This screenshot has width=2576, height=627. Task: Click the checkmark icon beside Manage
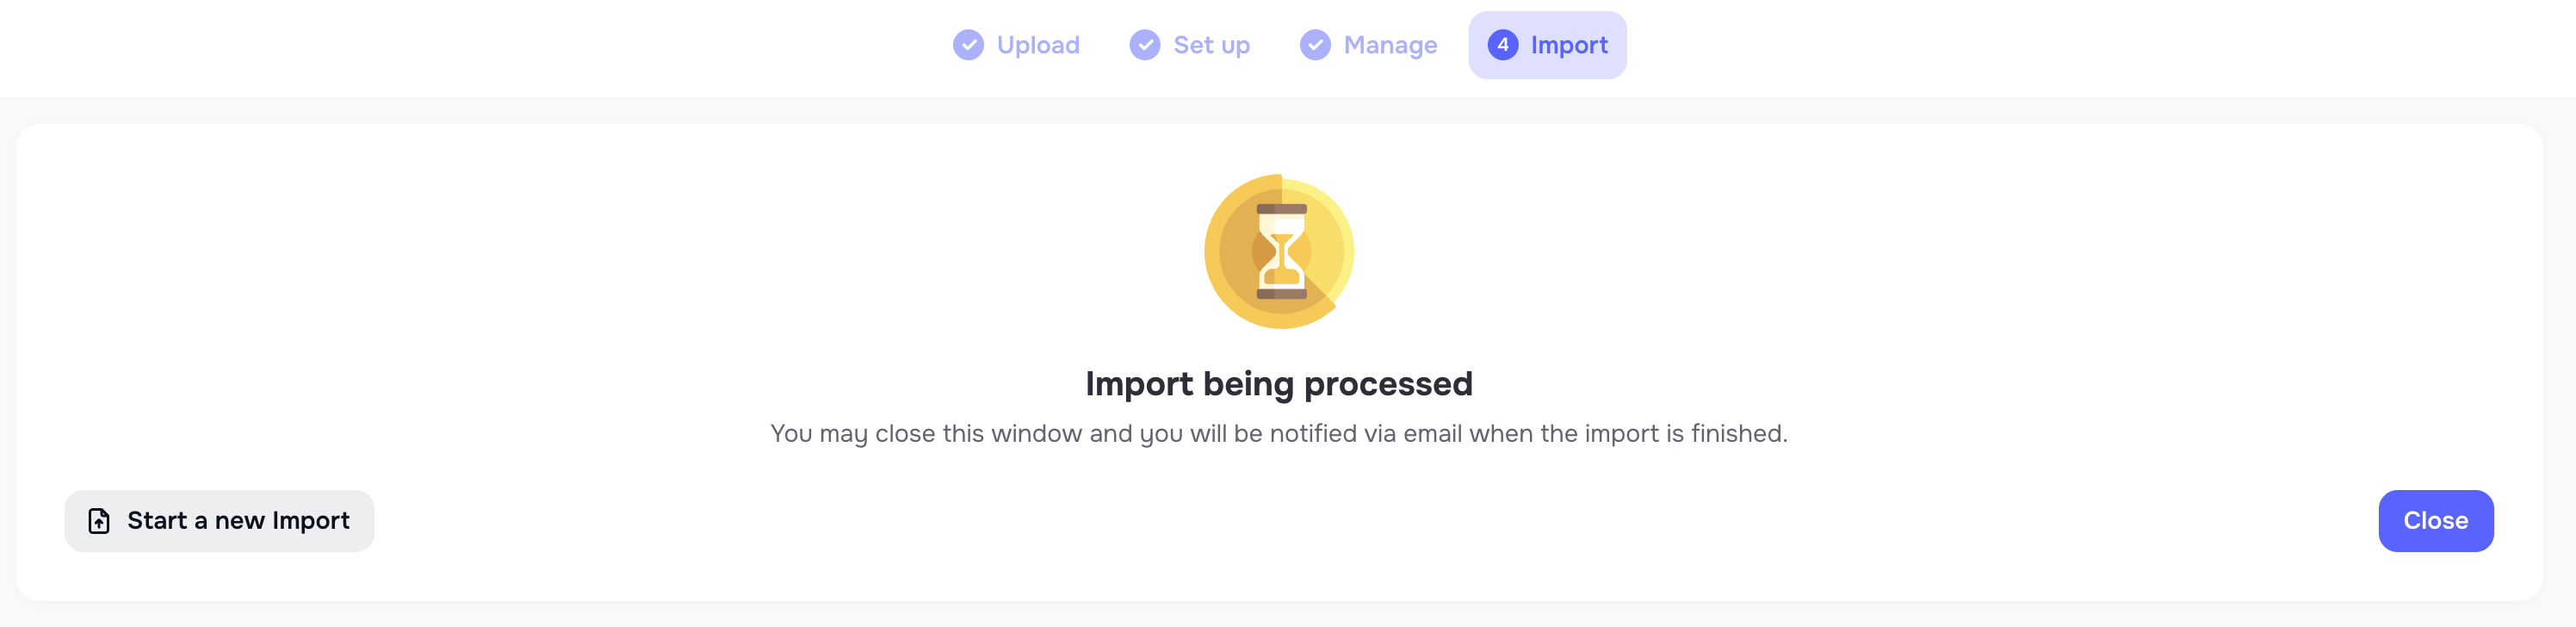coord(1313,44)
